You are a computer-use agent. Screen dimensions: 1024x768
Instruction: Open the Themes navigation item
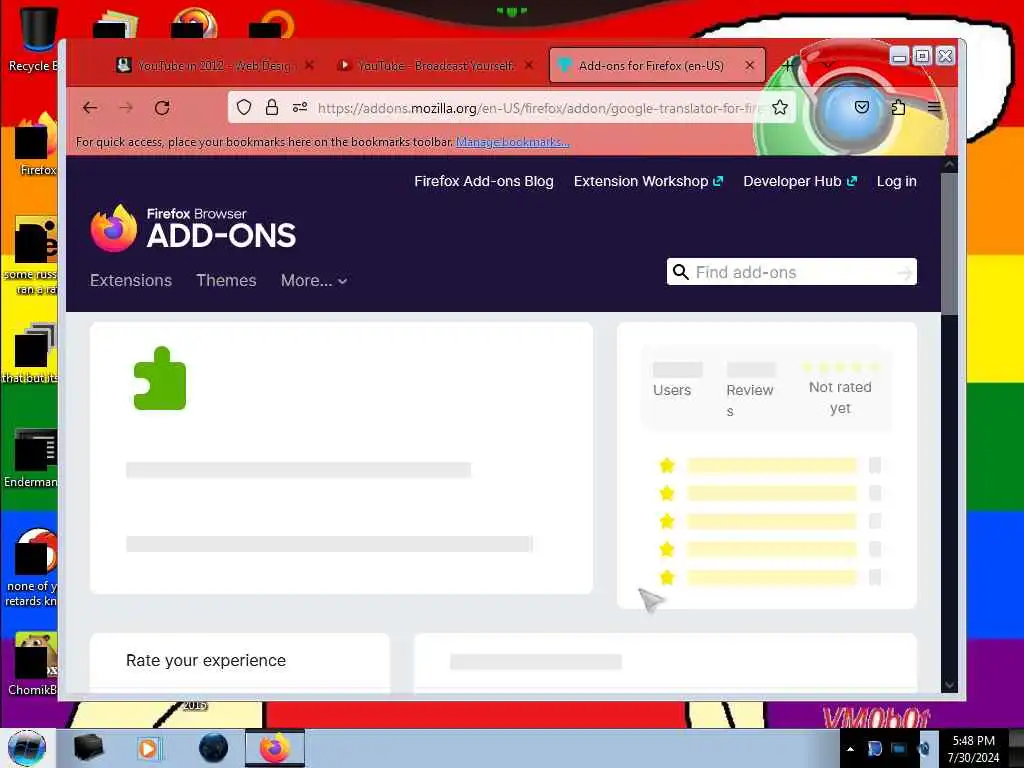[x=226, y=280]
